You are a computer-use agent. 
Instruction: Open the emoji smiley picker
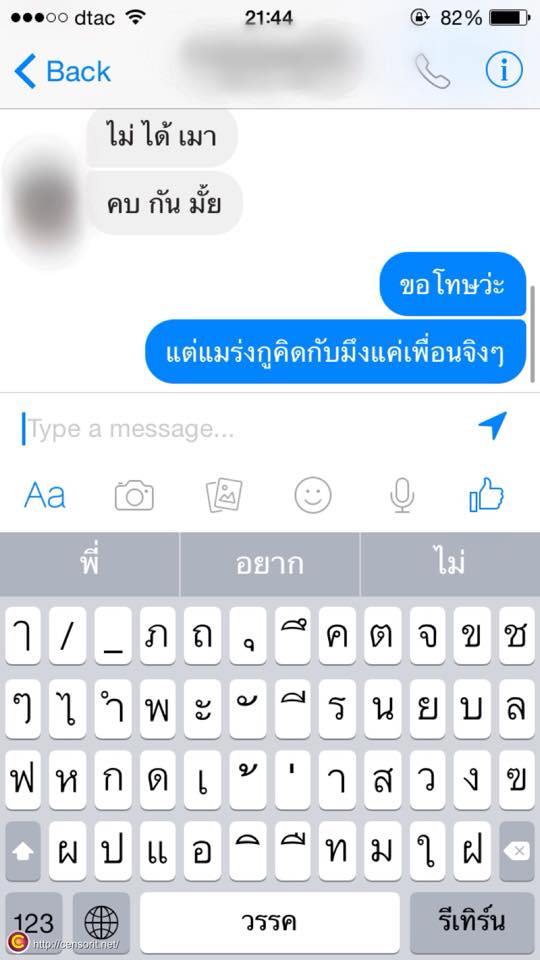[313, 495]
